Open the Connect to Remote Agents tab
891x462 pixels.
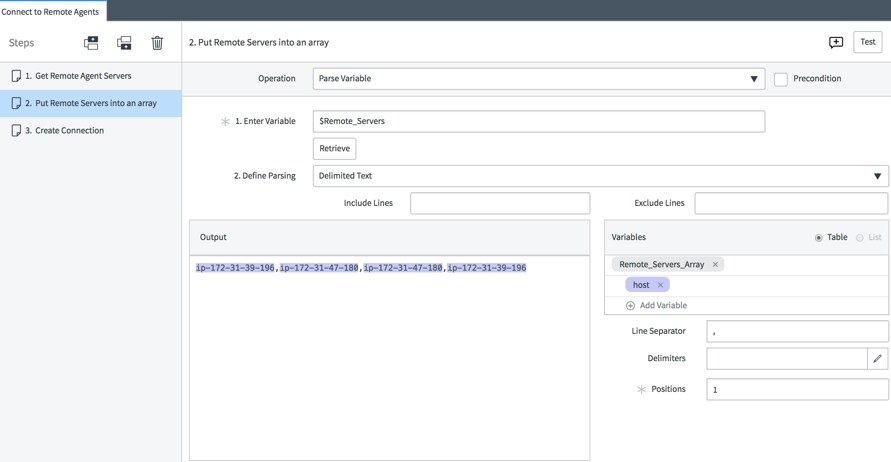pyautogui.click(x=51, y=11)
